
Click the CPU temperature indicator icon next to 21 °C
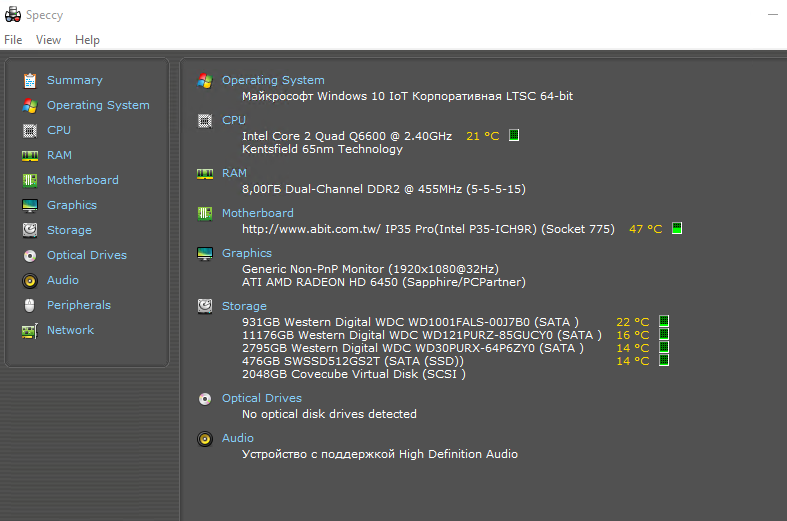coord(514,135)
